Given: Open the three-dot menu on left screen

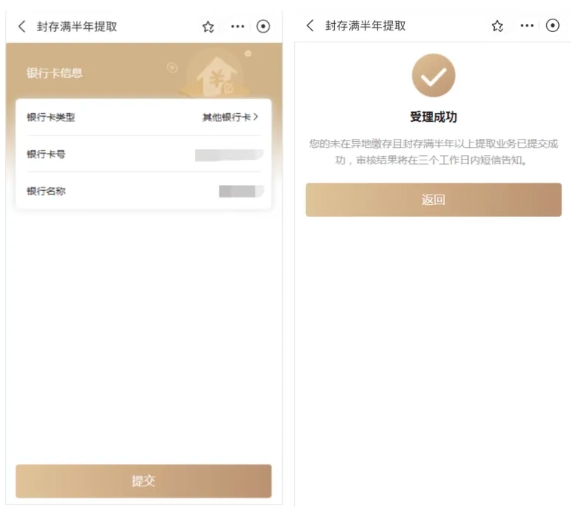Looking at the screenshot, I should click(237, 26).
